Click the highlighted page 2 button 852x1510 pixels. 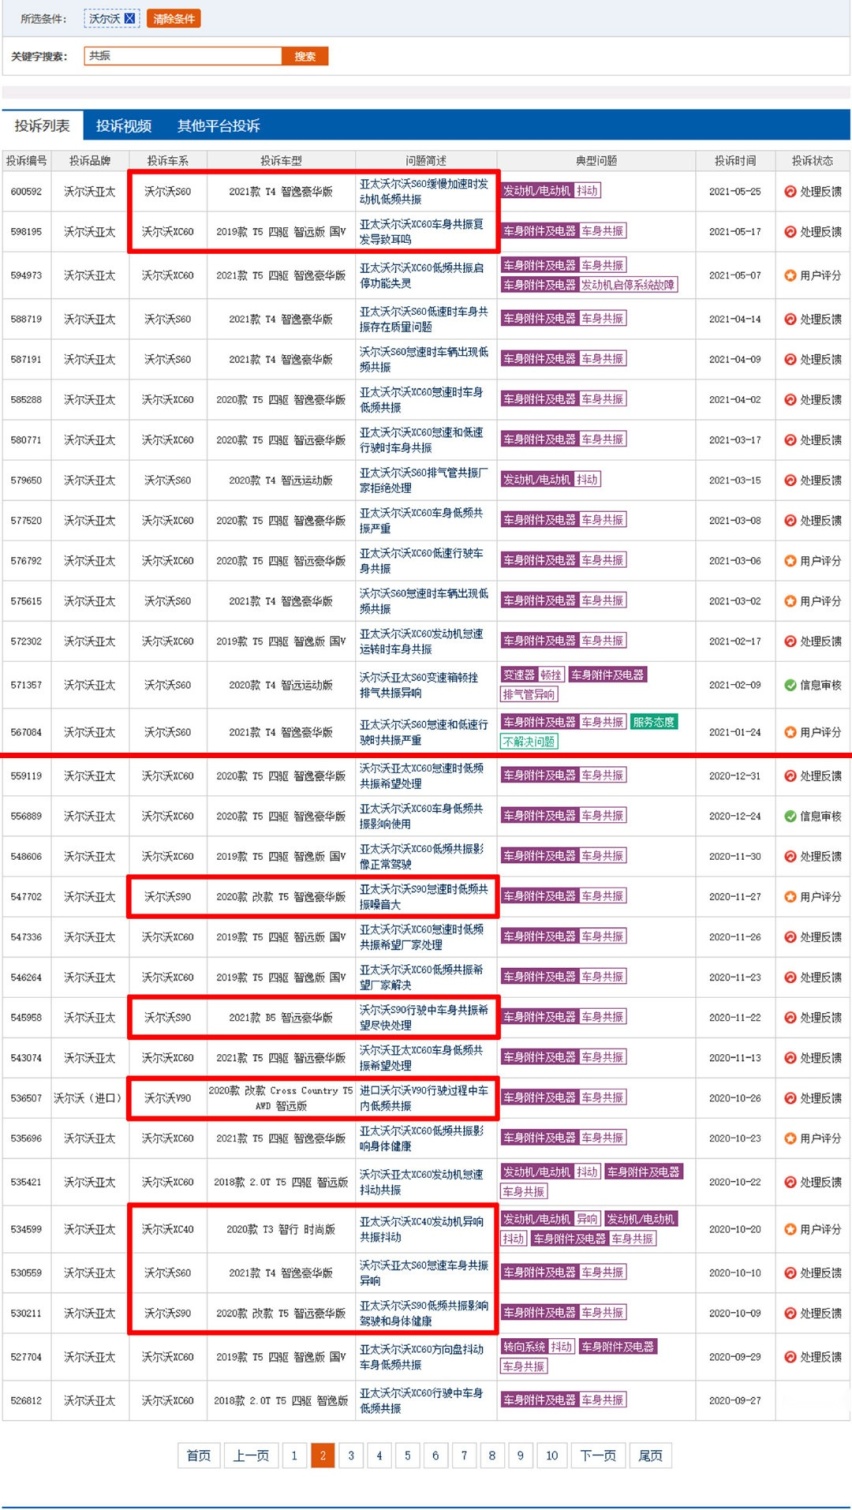point(322,1455)
